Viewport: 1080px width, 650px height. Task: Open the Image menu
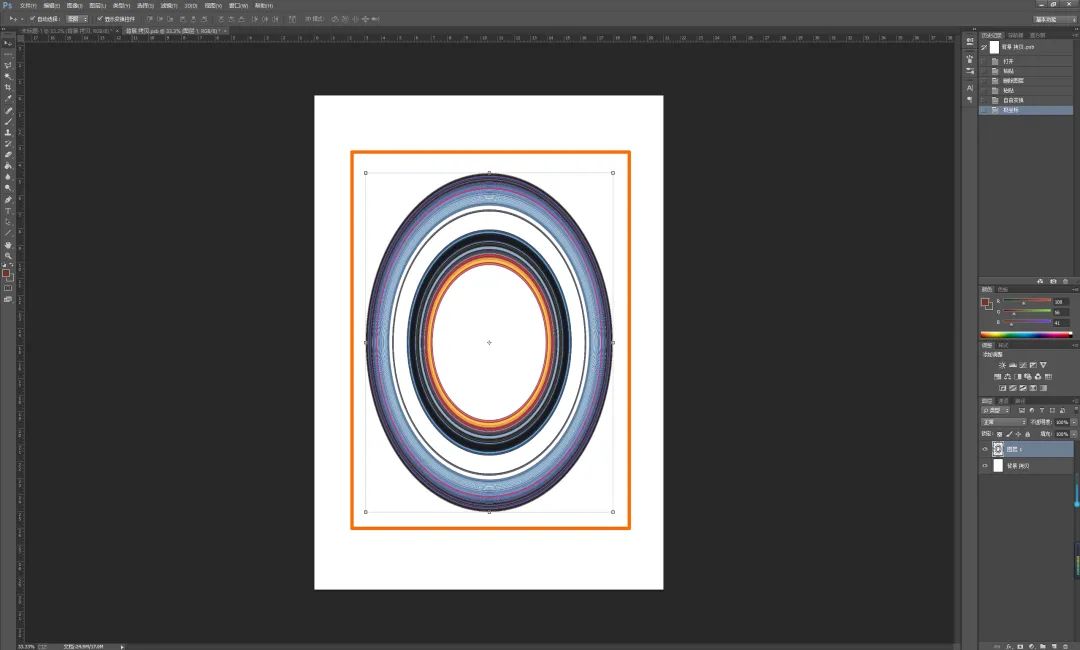coord(74,6)
